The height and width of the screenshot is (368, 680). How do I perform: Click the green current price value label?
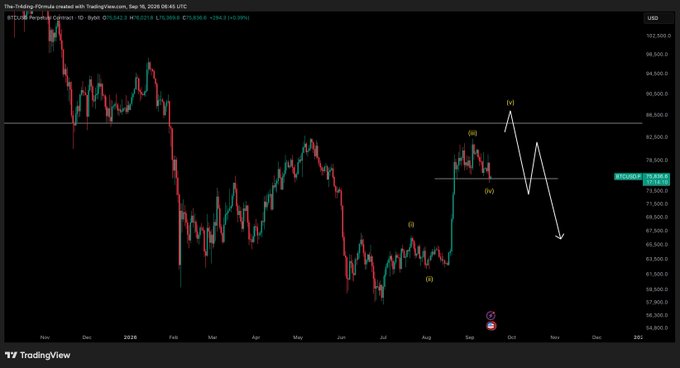click(657, 179)
